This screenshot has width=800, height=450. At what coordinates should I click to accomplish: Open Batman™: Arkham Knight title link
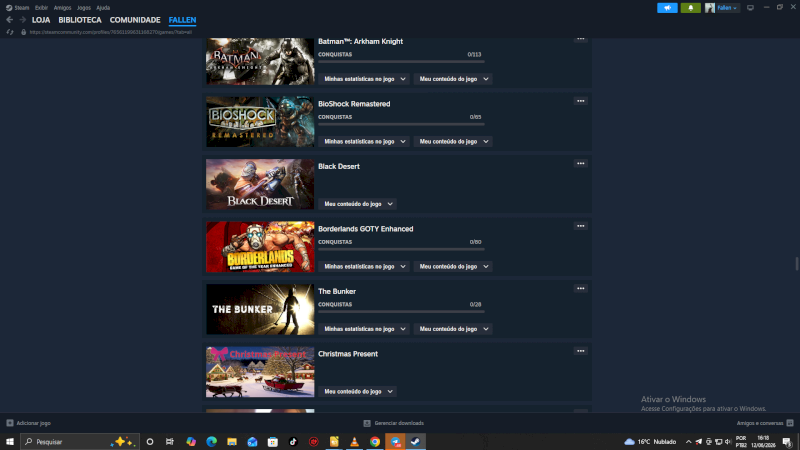point(360,42)
